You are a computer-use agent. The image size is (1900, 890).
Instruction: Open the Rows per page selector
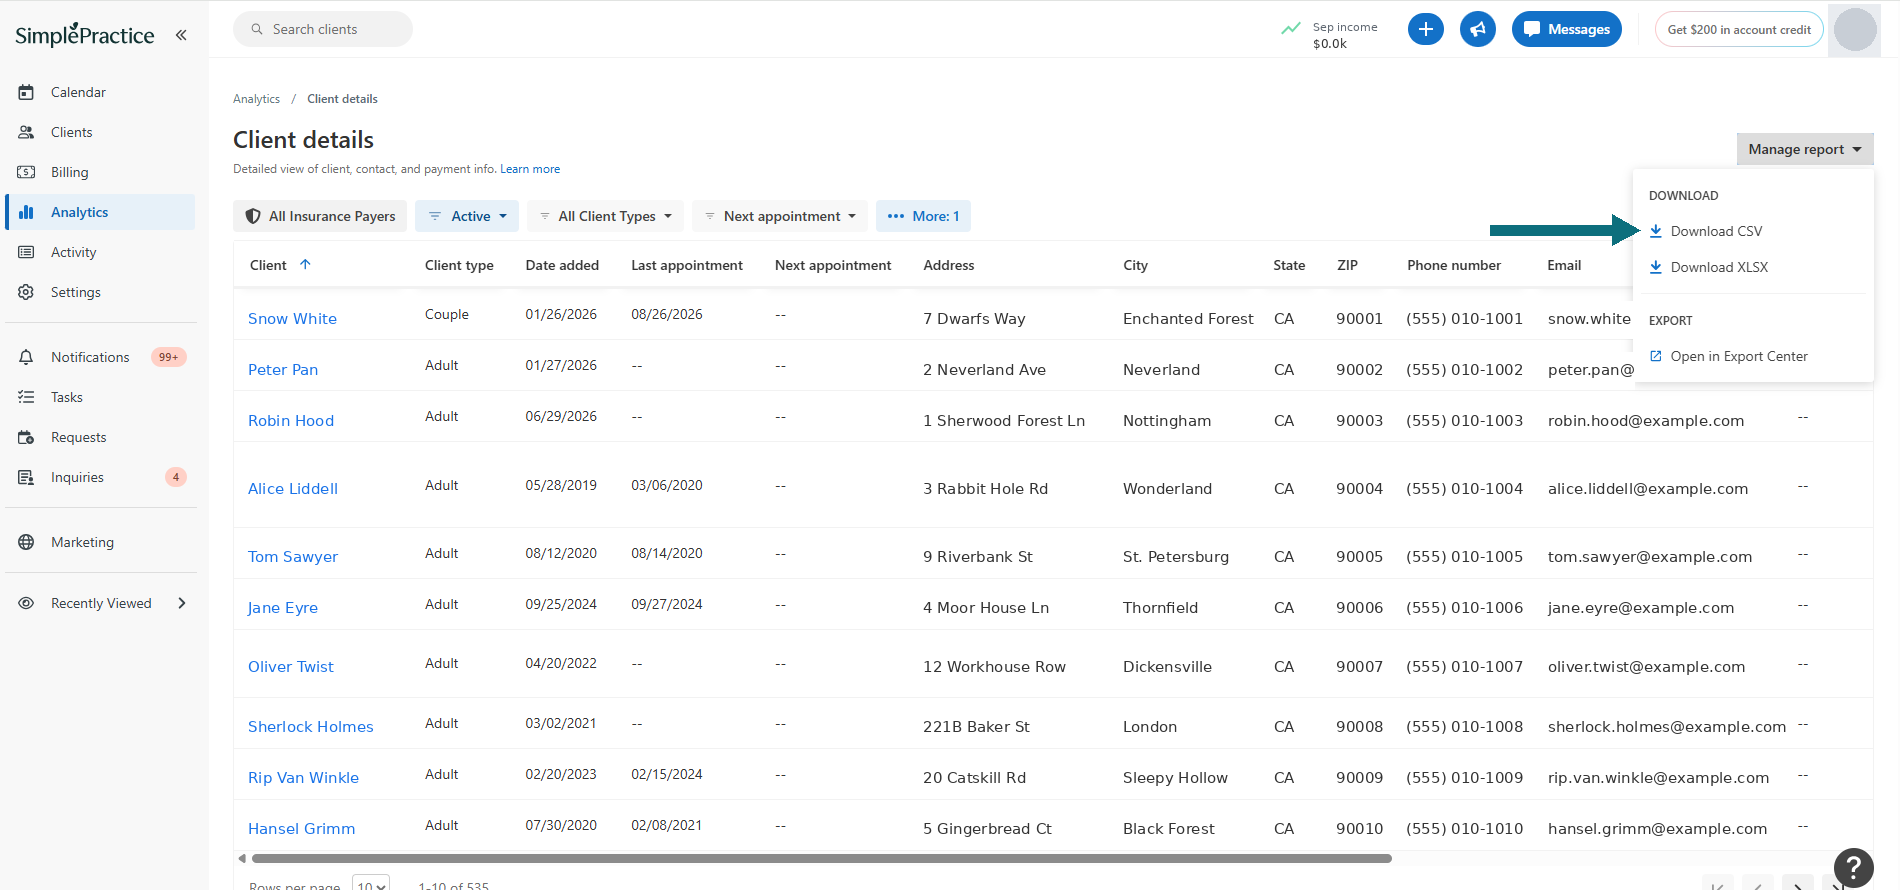[370, 884]
